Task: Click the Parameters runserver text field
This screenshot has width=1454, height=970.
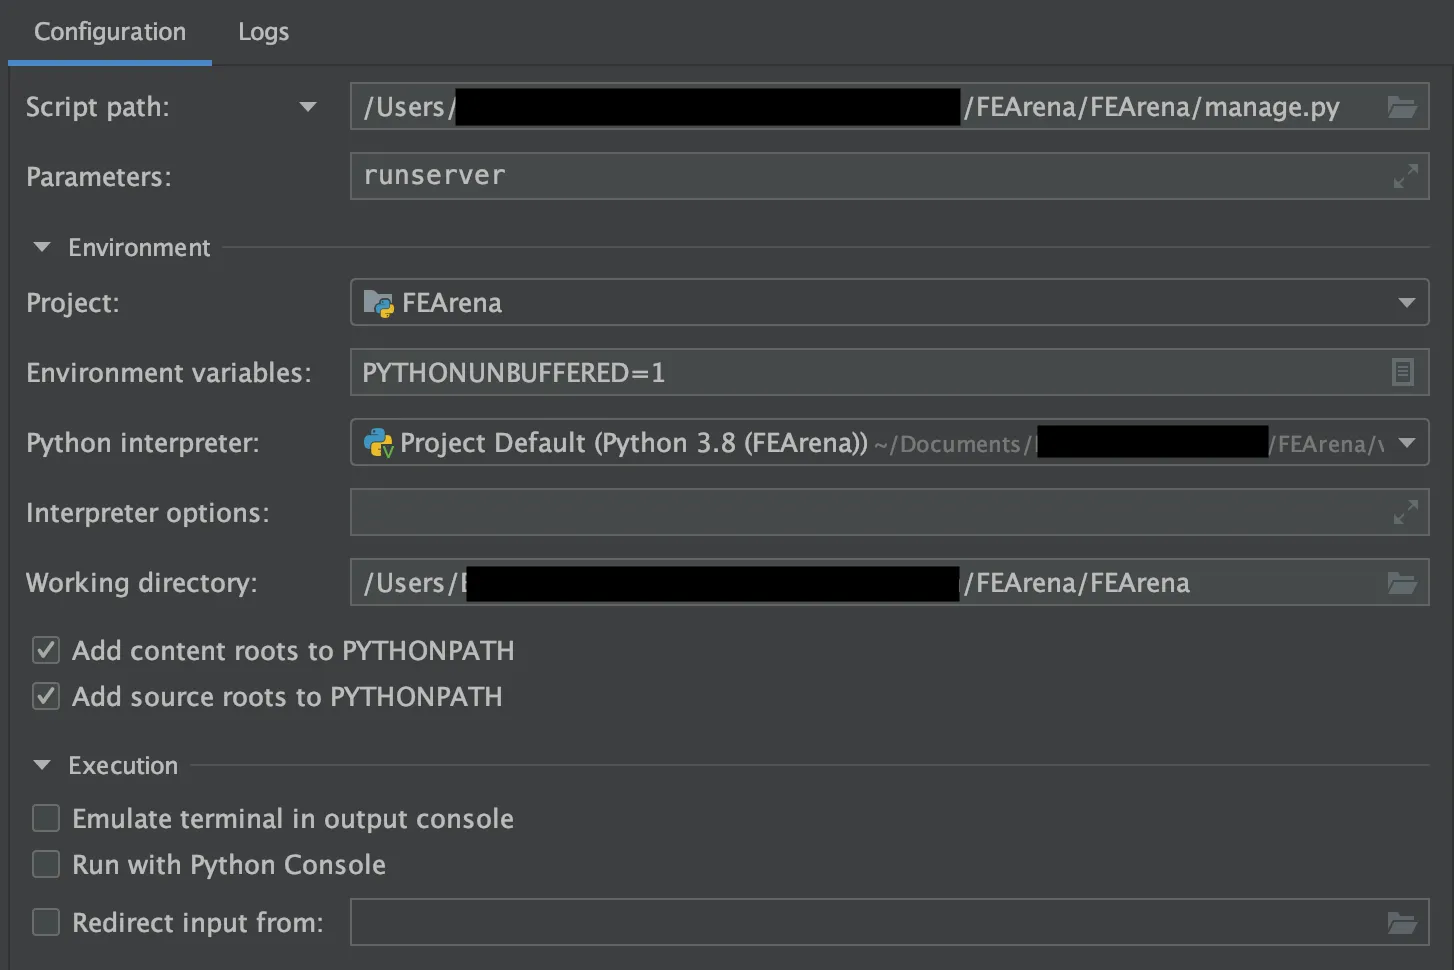Action: (x=860, y=176)
